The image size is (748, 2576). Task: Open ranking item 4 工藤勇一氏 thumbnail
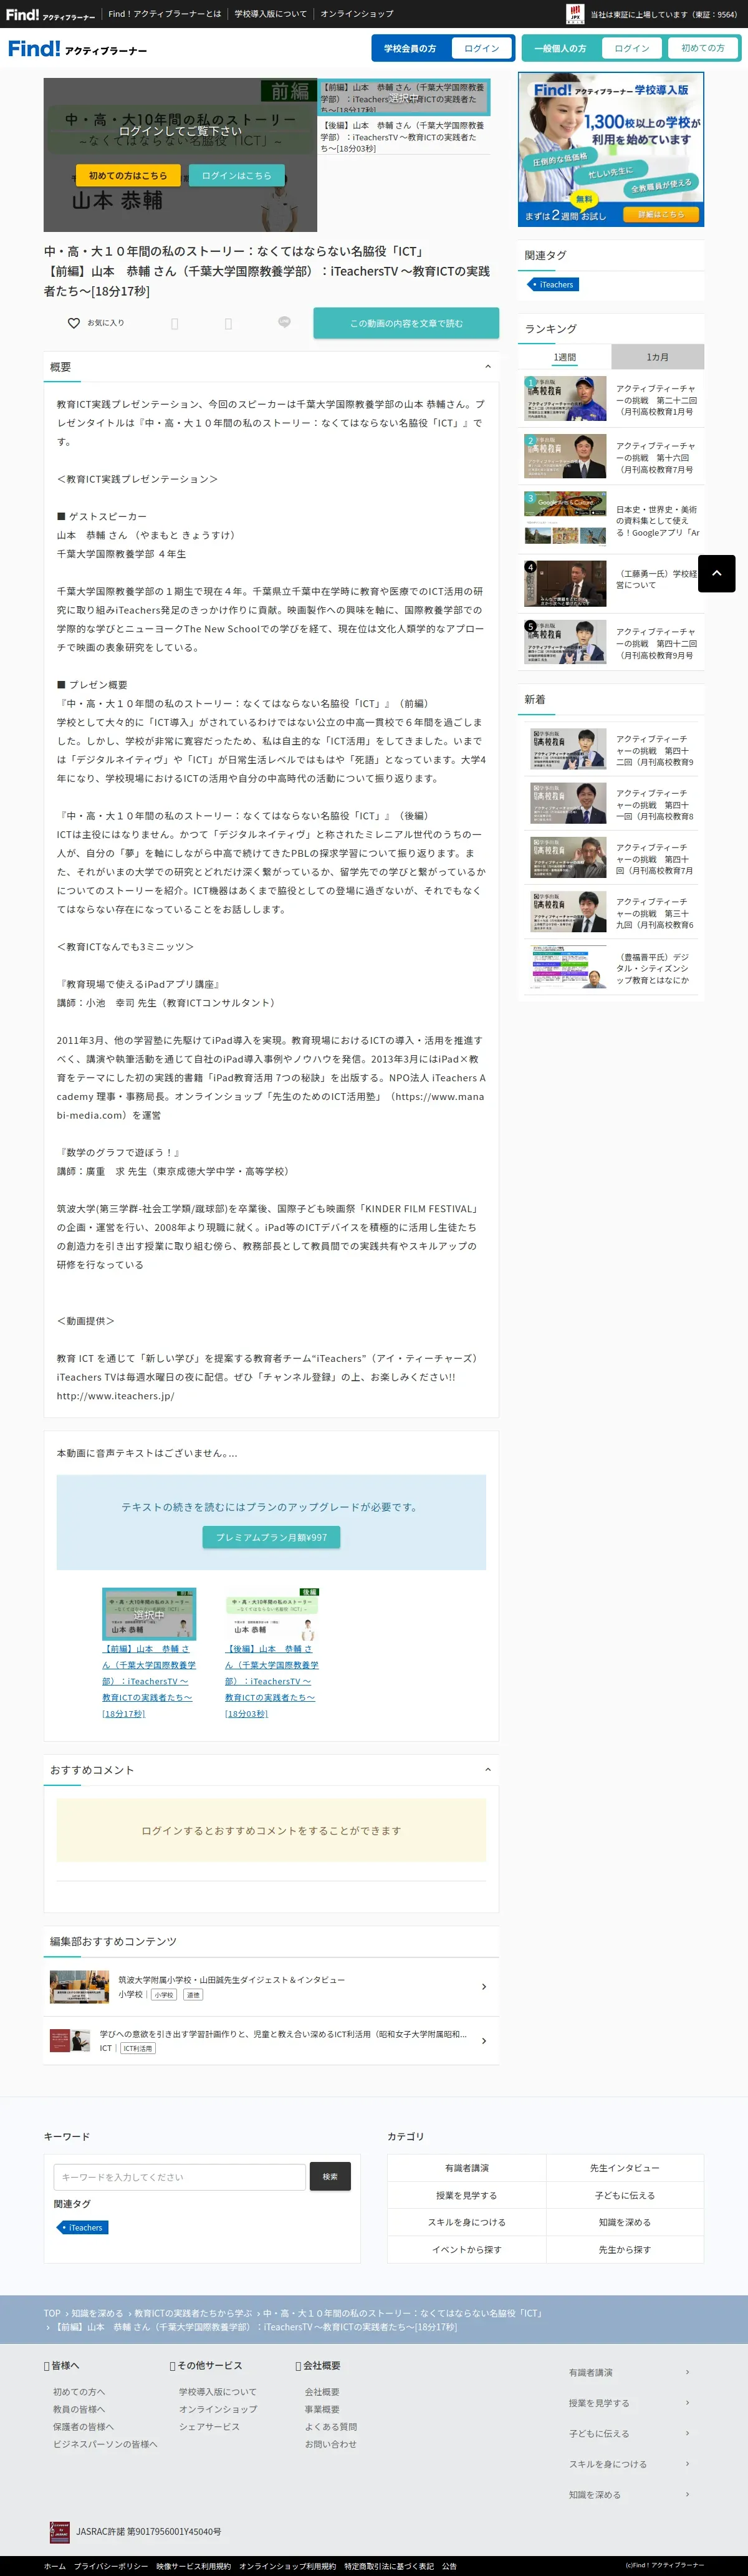[565, 584]
